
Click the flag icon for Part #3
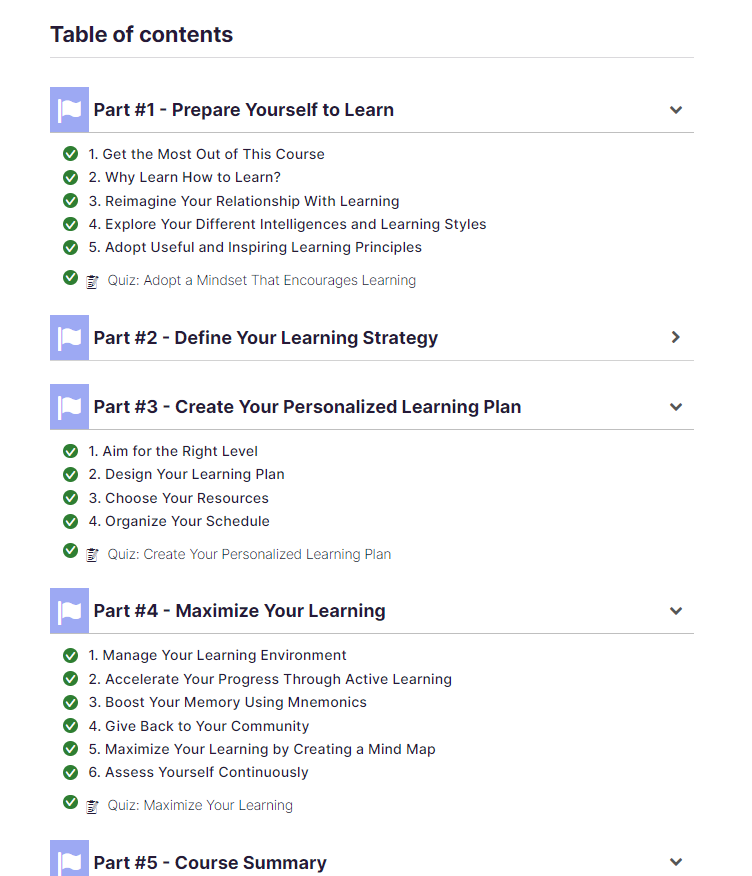tap(69, 407)
